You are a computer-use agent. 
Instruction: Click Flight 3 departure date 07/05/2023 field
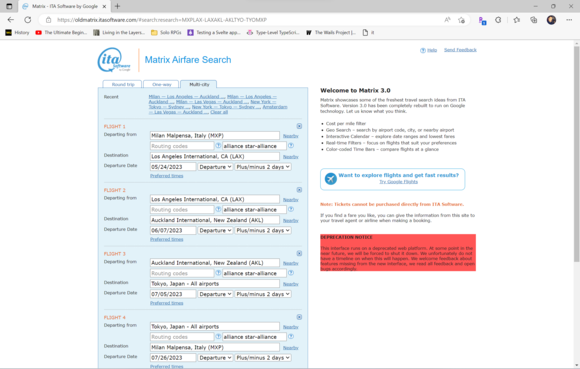pyautogui.click(x=173, y=294)
